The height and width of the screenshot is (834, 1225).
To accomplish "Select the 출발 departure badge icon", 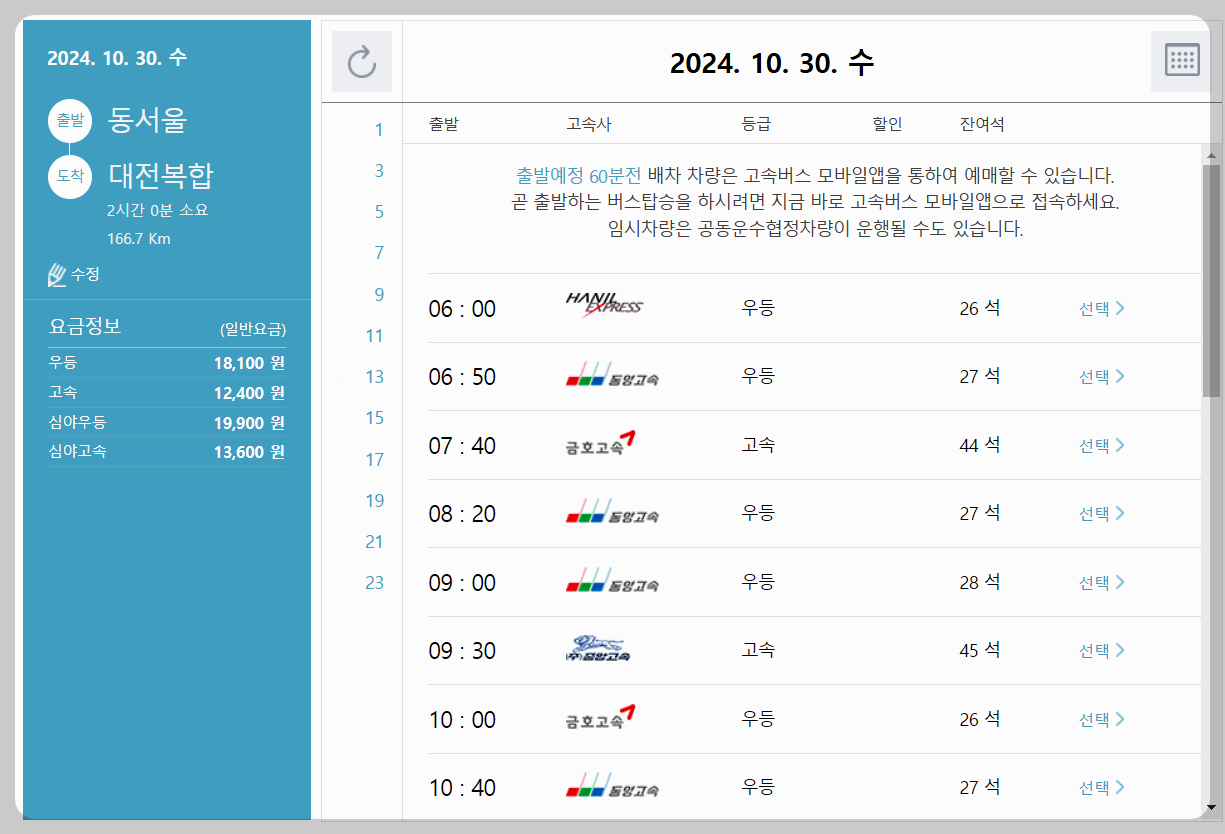I will point(68,121).
